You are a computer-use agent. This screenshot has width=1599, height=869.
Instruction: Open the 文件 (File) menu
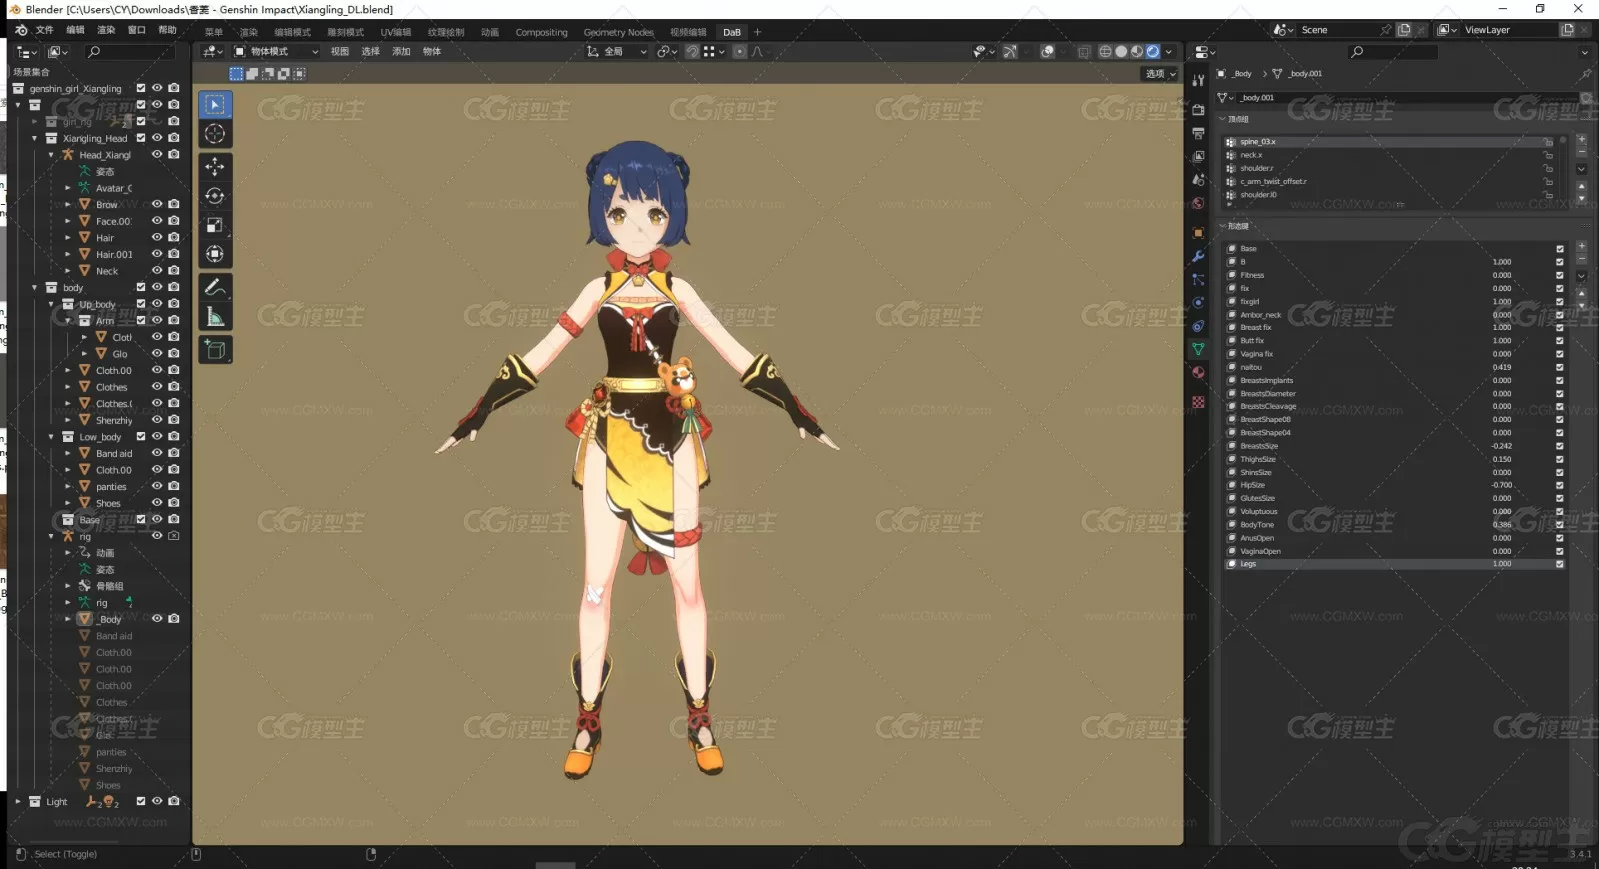(44, 30)
